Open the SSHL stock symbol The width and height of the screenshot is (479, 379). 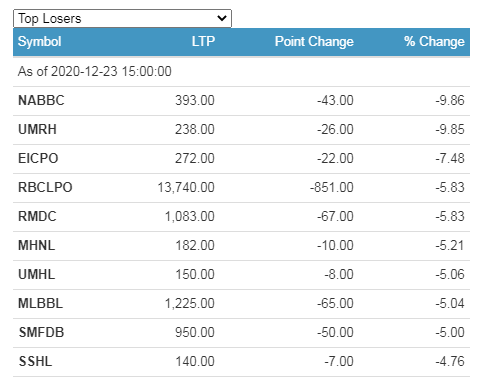pos(35,361)
